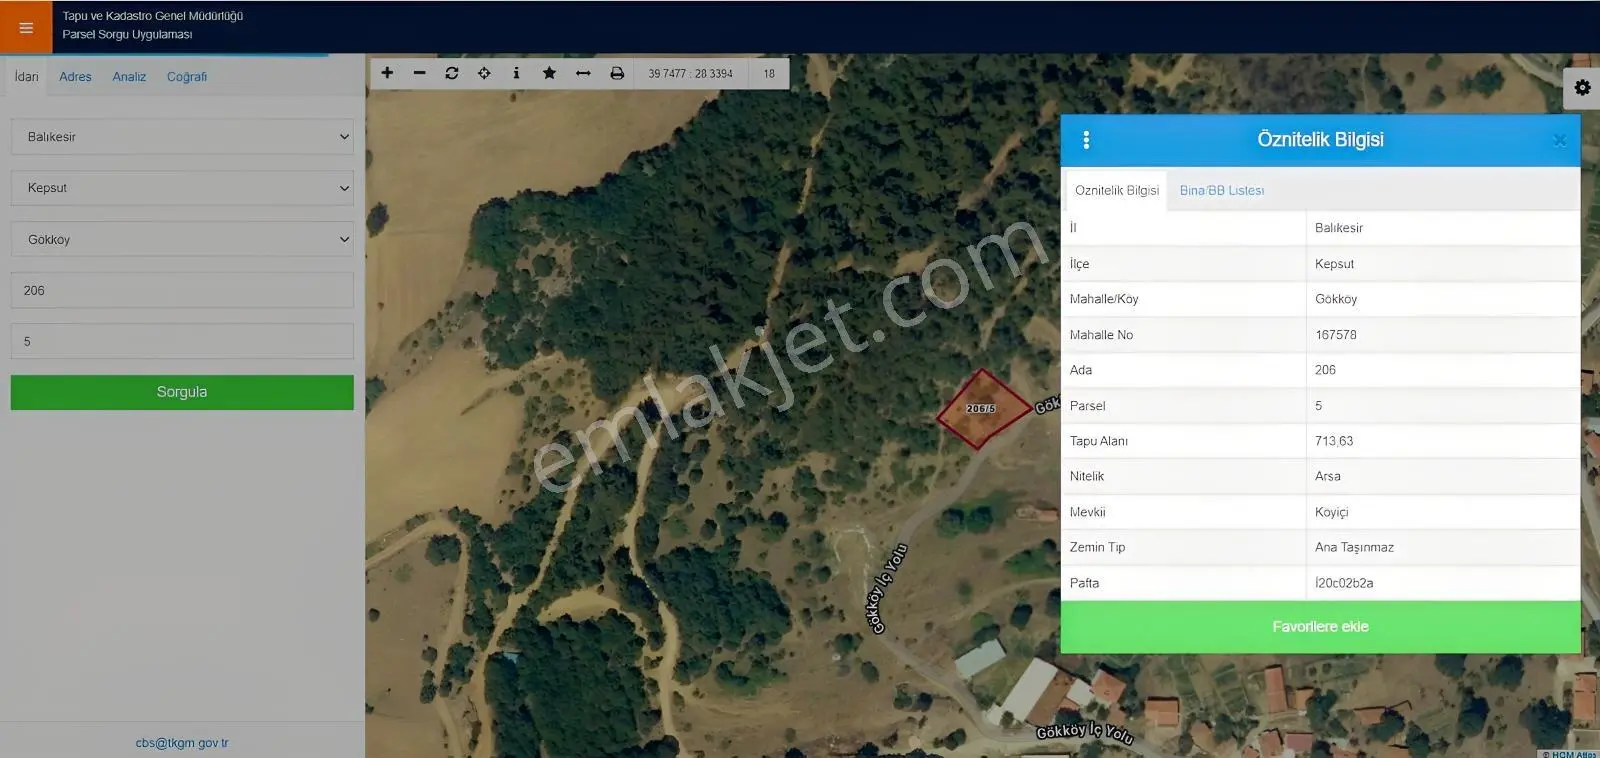Print the map
This screenshot has height=758, width=1600.
[617, 73]
